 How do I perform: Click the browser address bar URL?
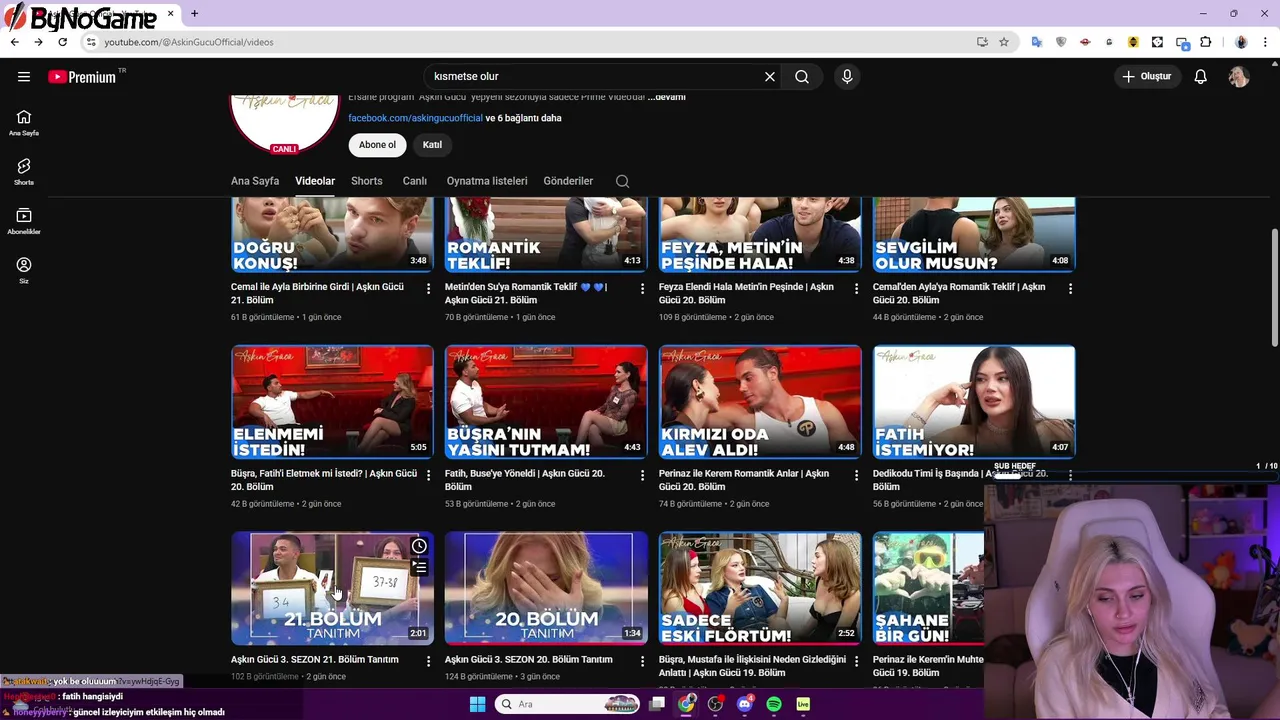[x=189, y=42]
